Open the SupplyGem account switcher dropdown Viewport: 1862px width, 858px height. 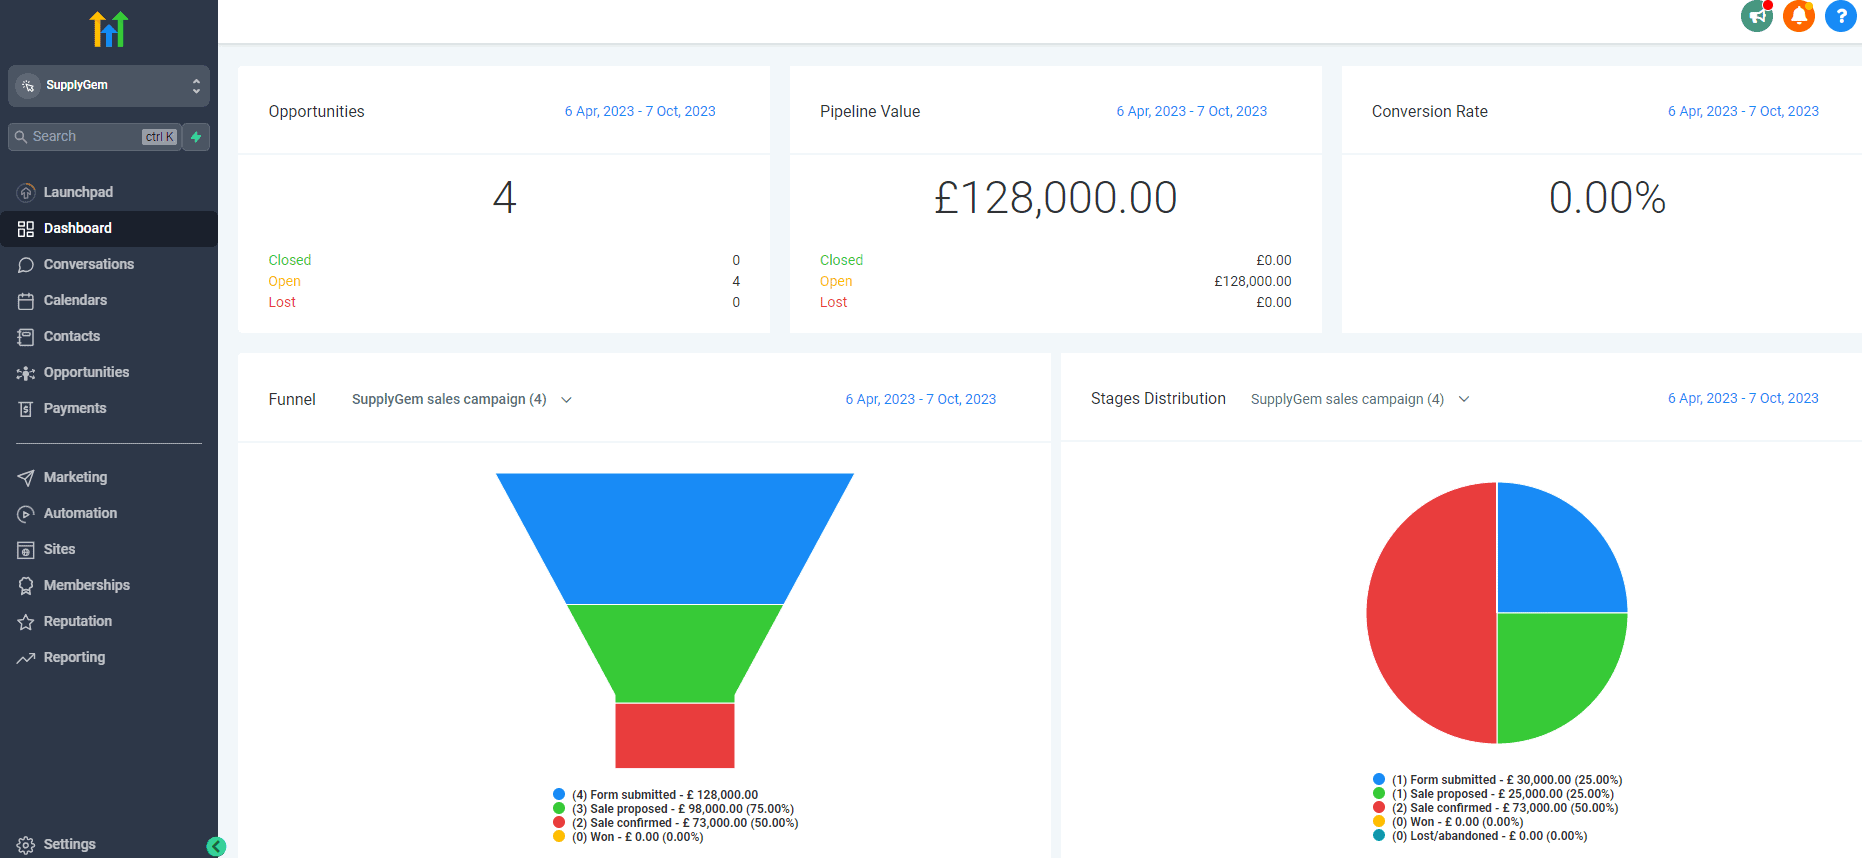coord(109,86)
